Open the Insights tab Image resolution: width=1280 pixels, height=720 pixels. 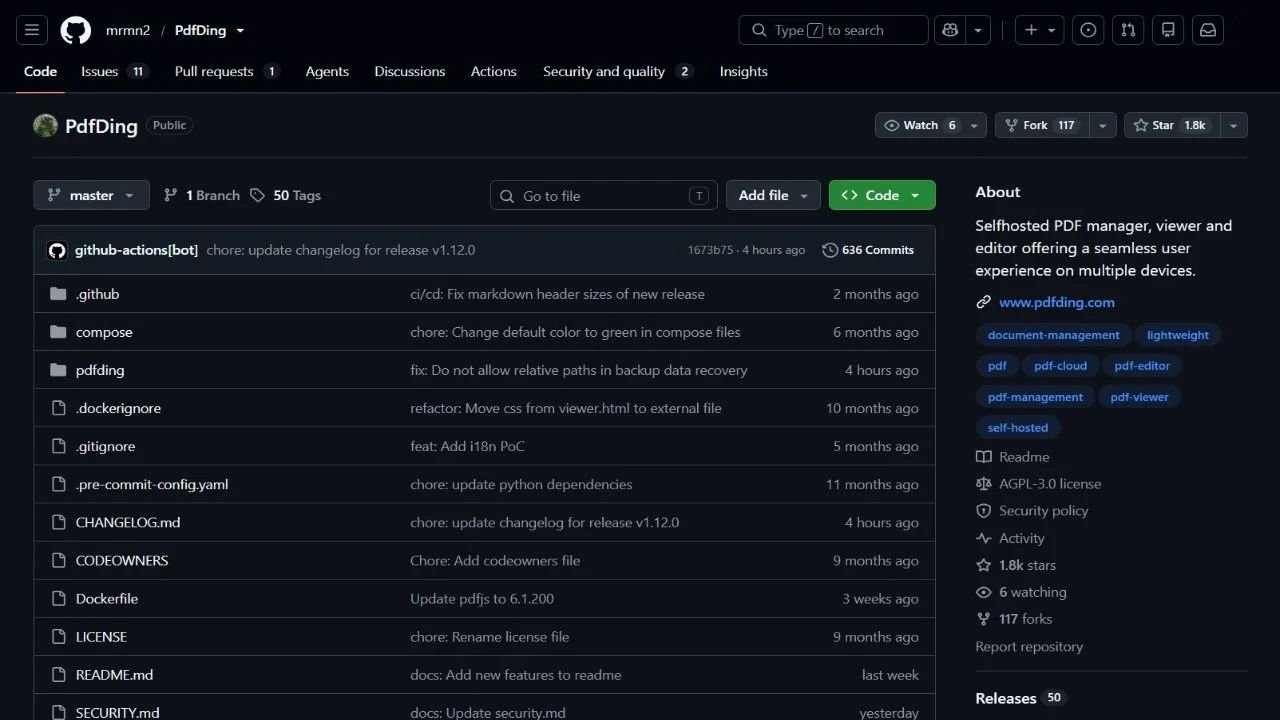[744, 71]
